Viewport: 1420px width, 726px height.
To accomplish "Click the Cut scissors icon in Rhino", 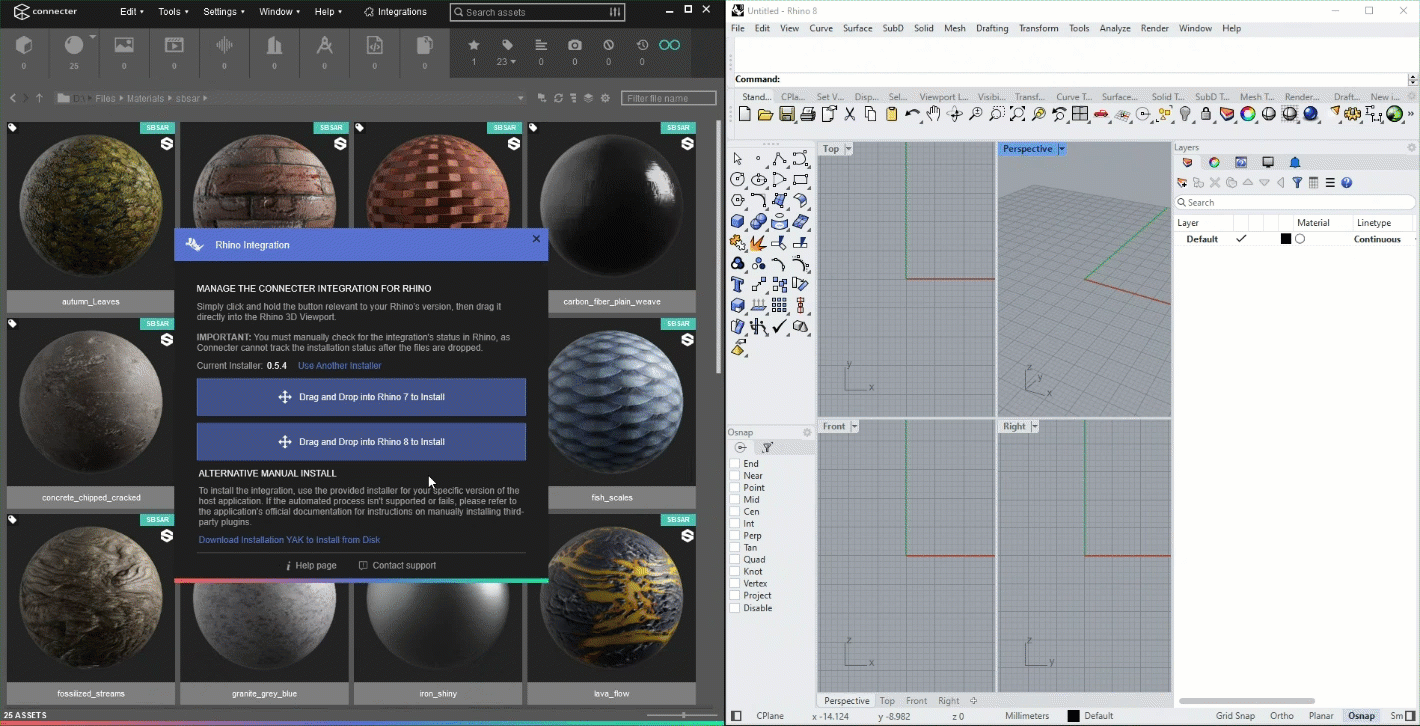I will (x=850, y=115).
